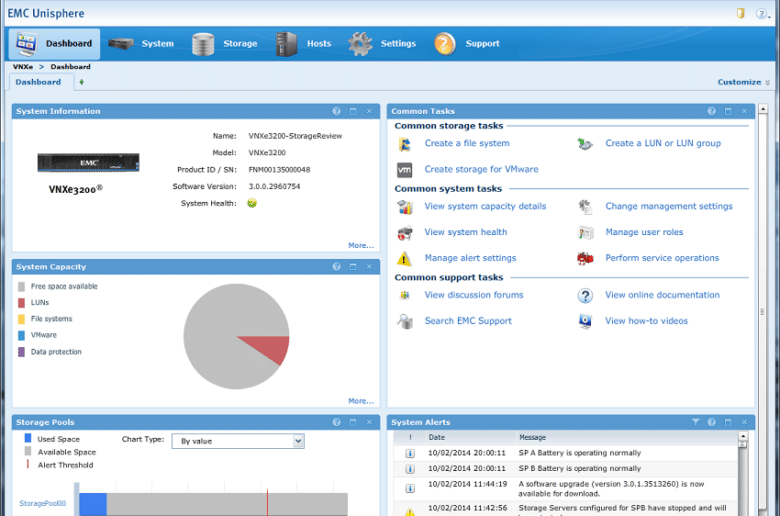Viewport: 780px width, 516px height.
Task: Click the Create LUN icon
Action: pos(585,144)
